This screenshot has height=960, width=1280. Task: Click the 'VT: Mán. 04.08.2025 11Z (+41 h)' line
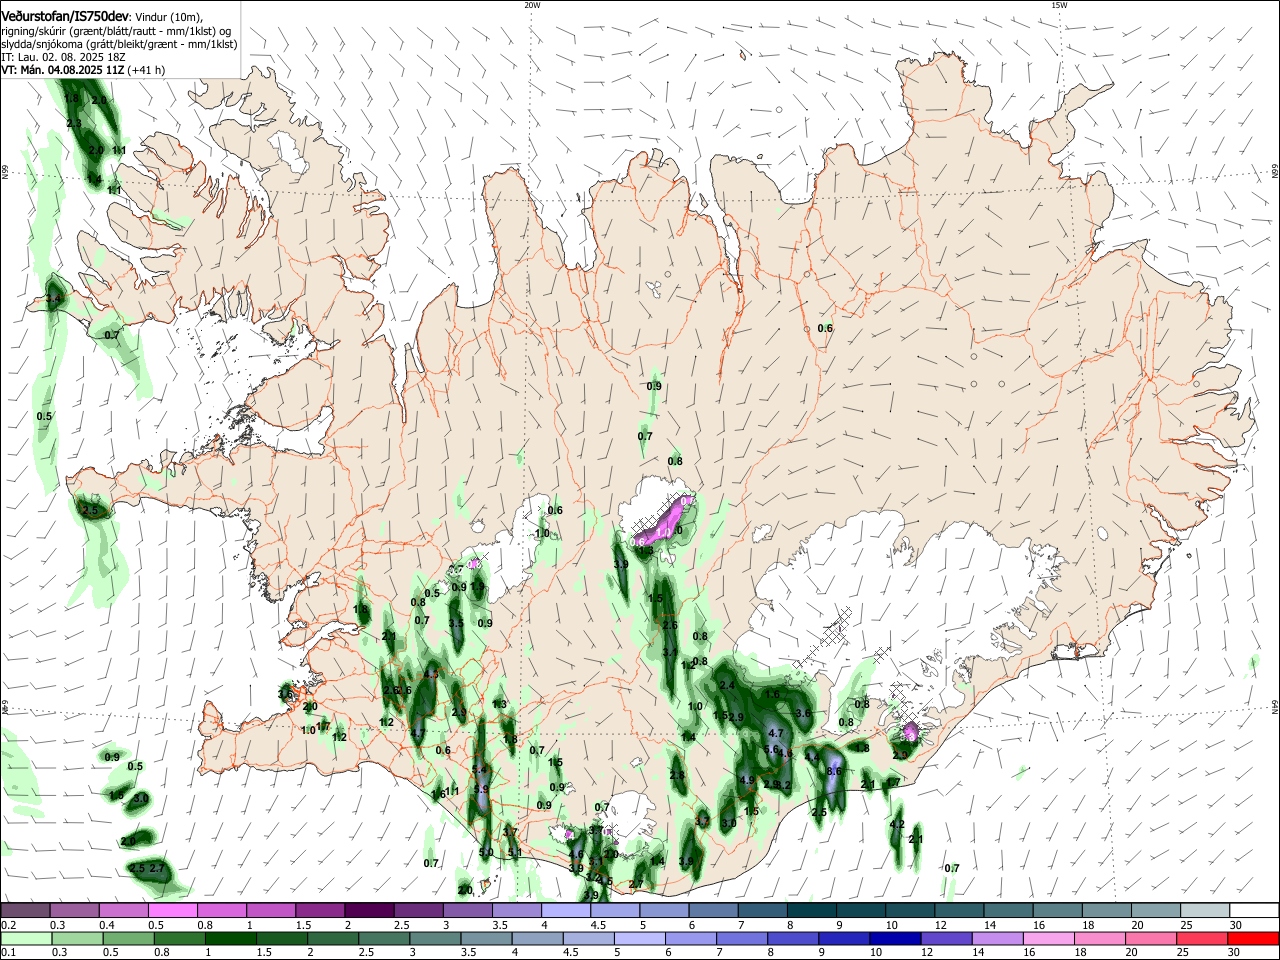click(x=83, y=70)
